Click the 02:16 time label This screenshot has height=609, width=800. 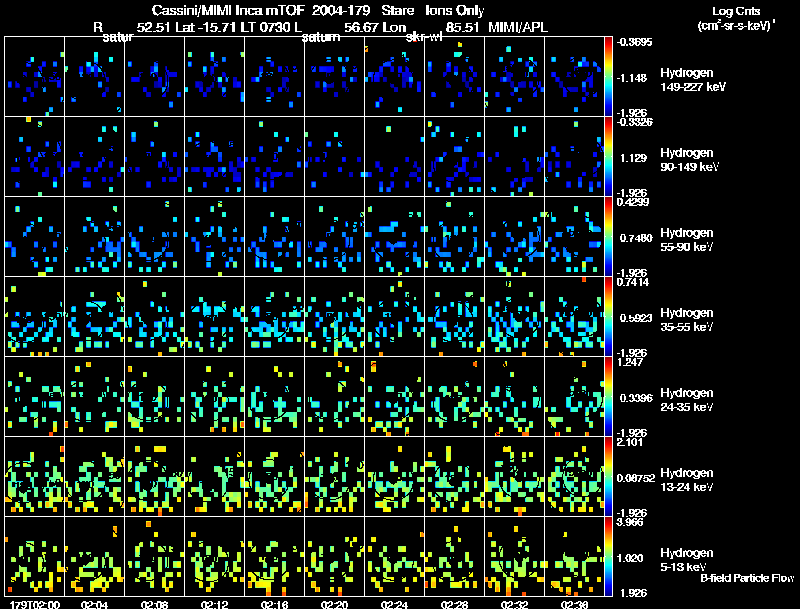coord(274,604)
